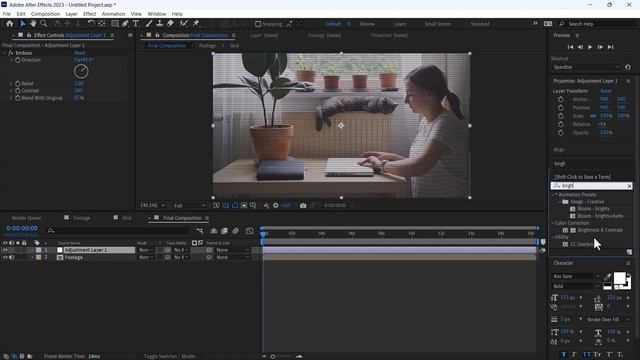This screenshot has width=640, height=360.
Task: Open the magnification ratio dropdown
Action: click(x=153, y=205)
